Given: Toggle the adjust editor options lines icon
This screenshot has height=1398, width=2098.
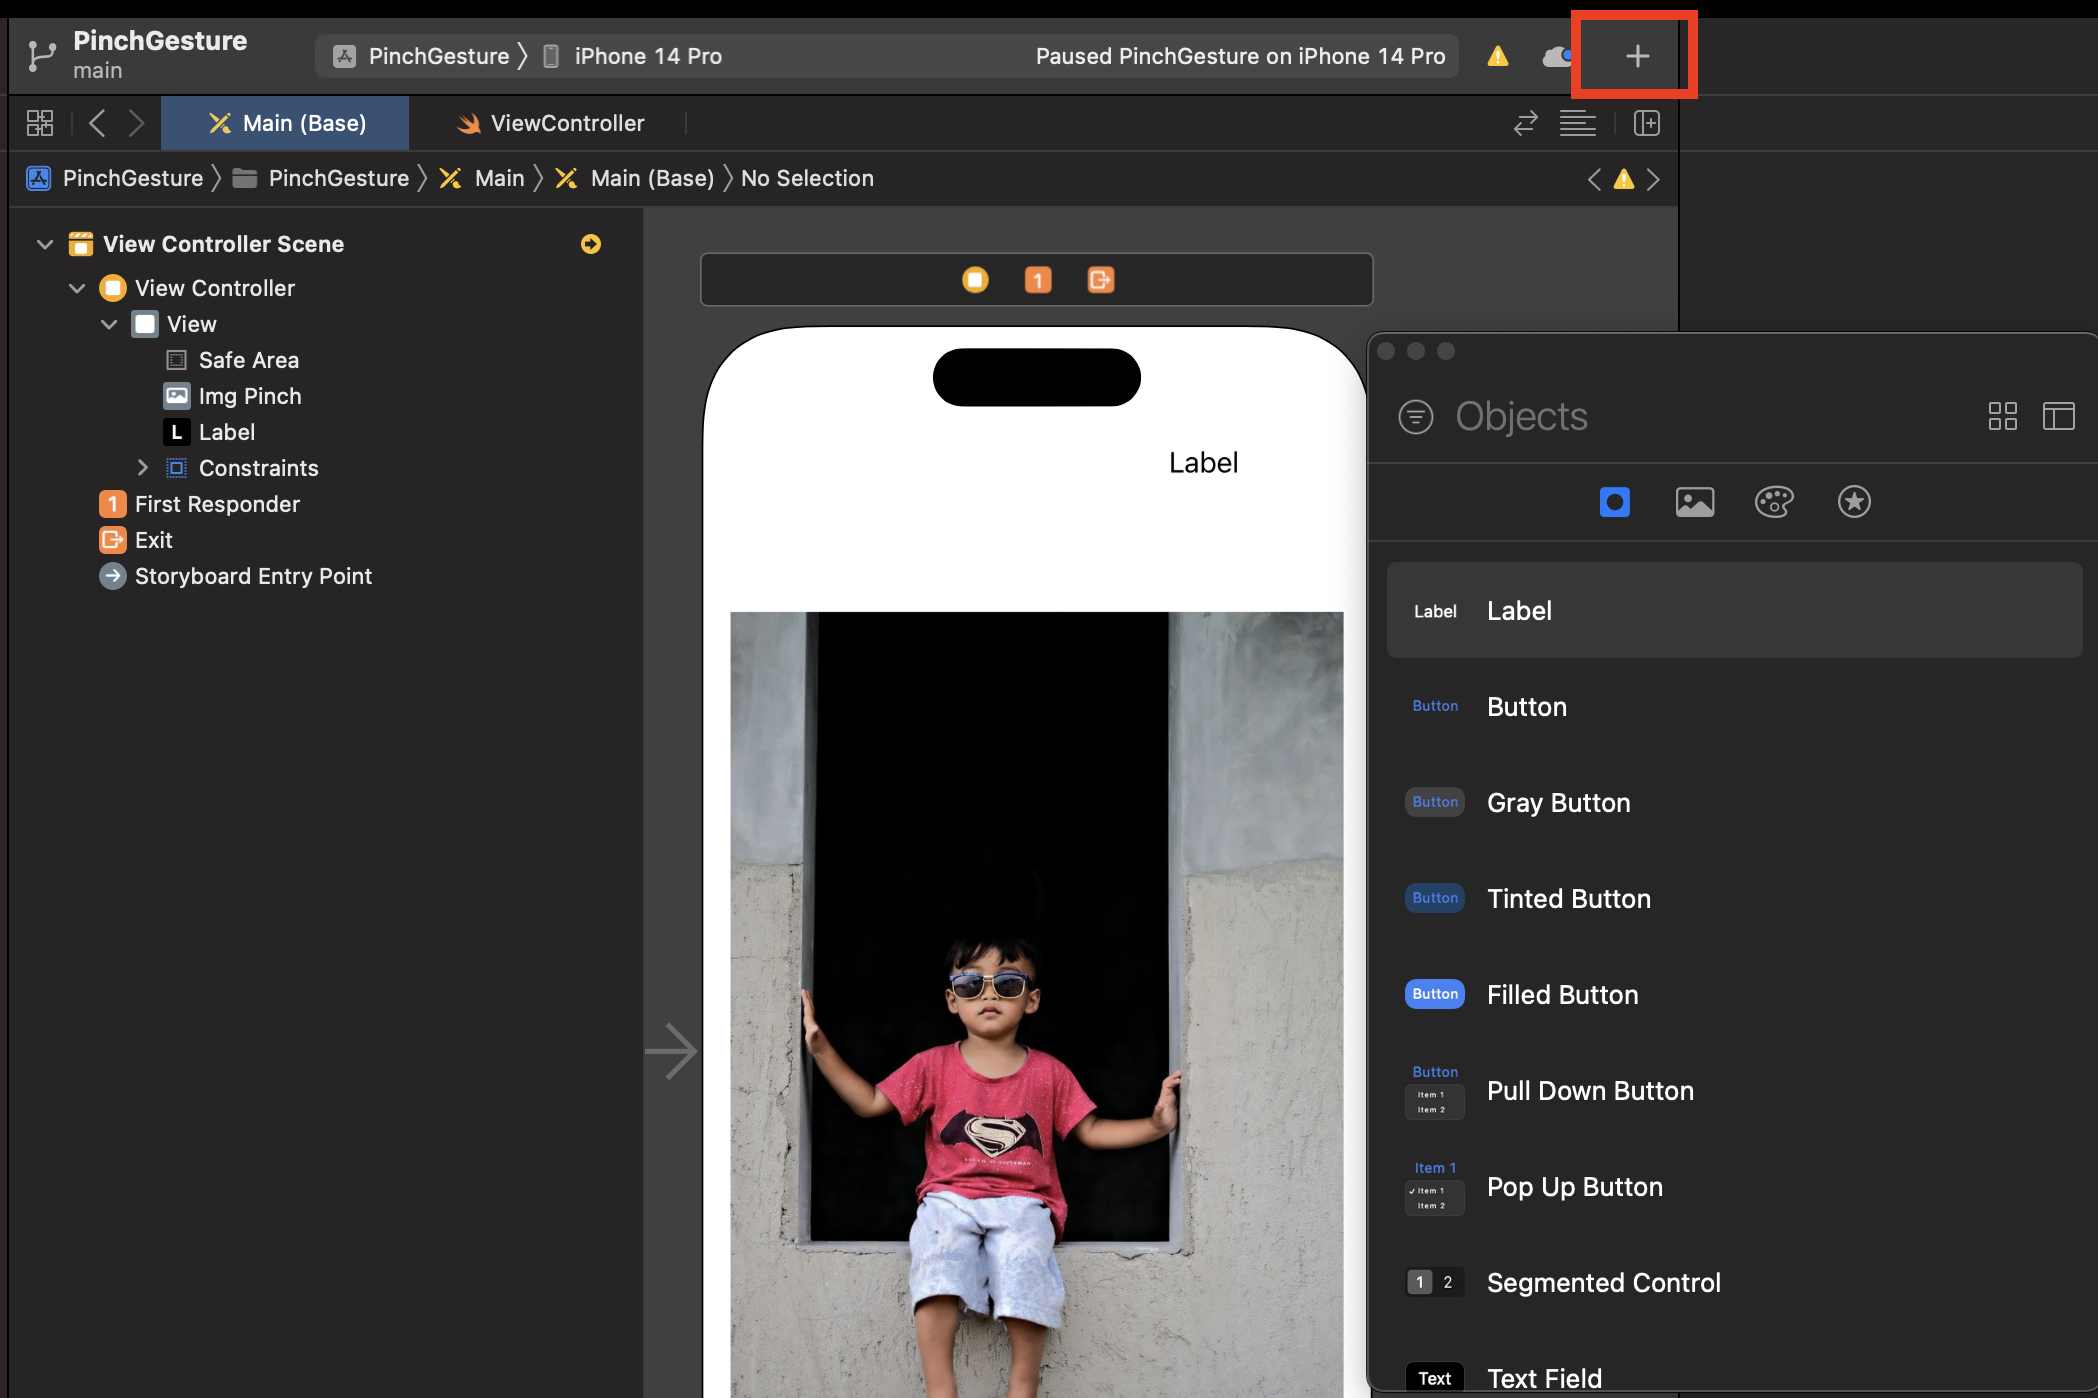Looking at the screenshot, I should 1577,123.
